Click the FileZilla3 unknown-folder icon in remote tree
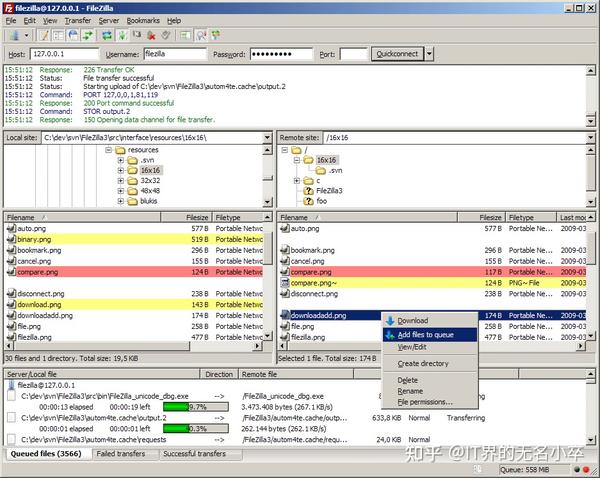 tap(308, 191)
